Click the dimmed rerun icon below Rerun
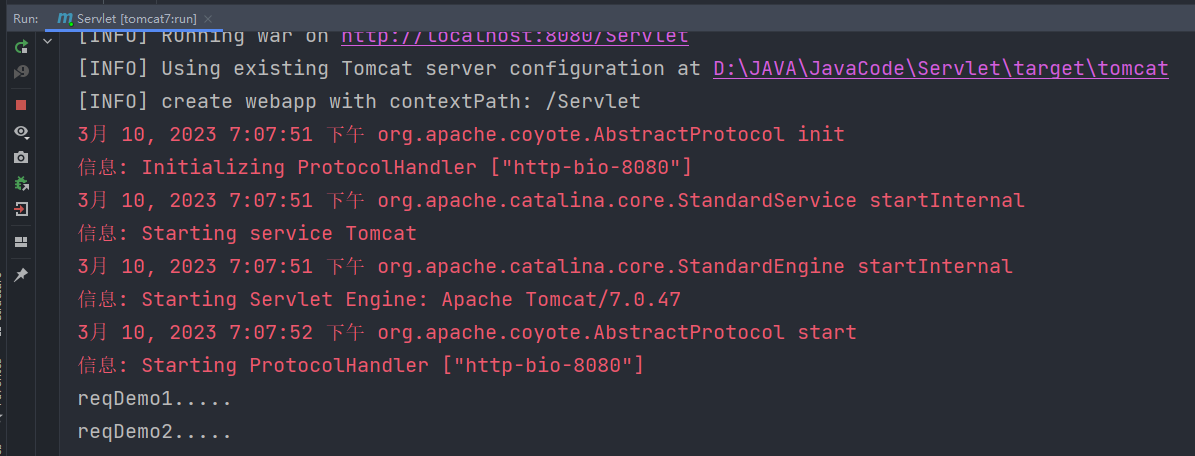This screenshot has width=1195, height=456. tap(21, 72)
